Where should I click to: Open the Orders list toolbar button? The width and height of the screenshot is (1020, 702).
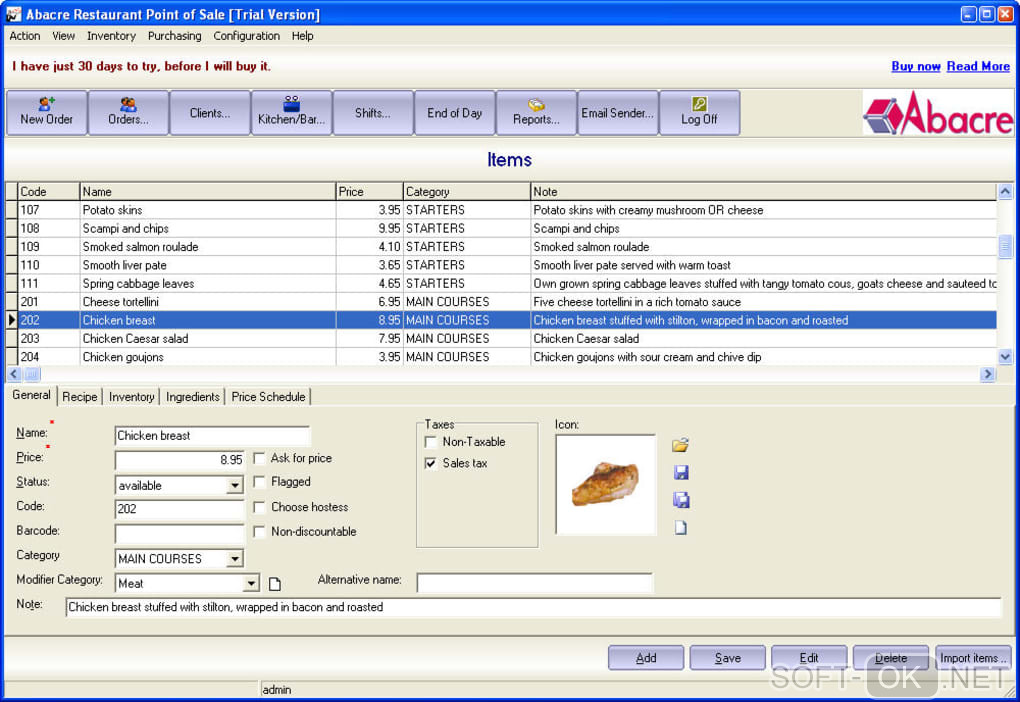point(128,113)
